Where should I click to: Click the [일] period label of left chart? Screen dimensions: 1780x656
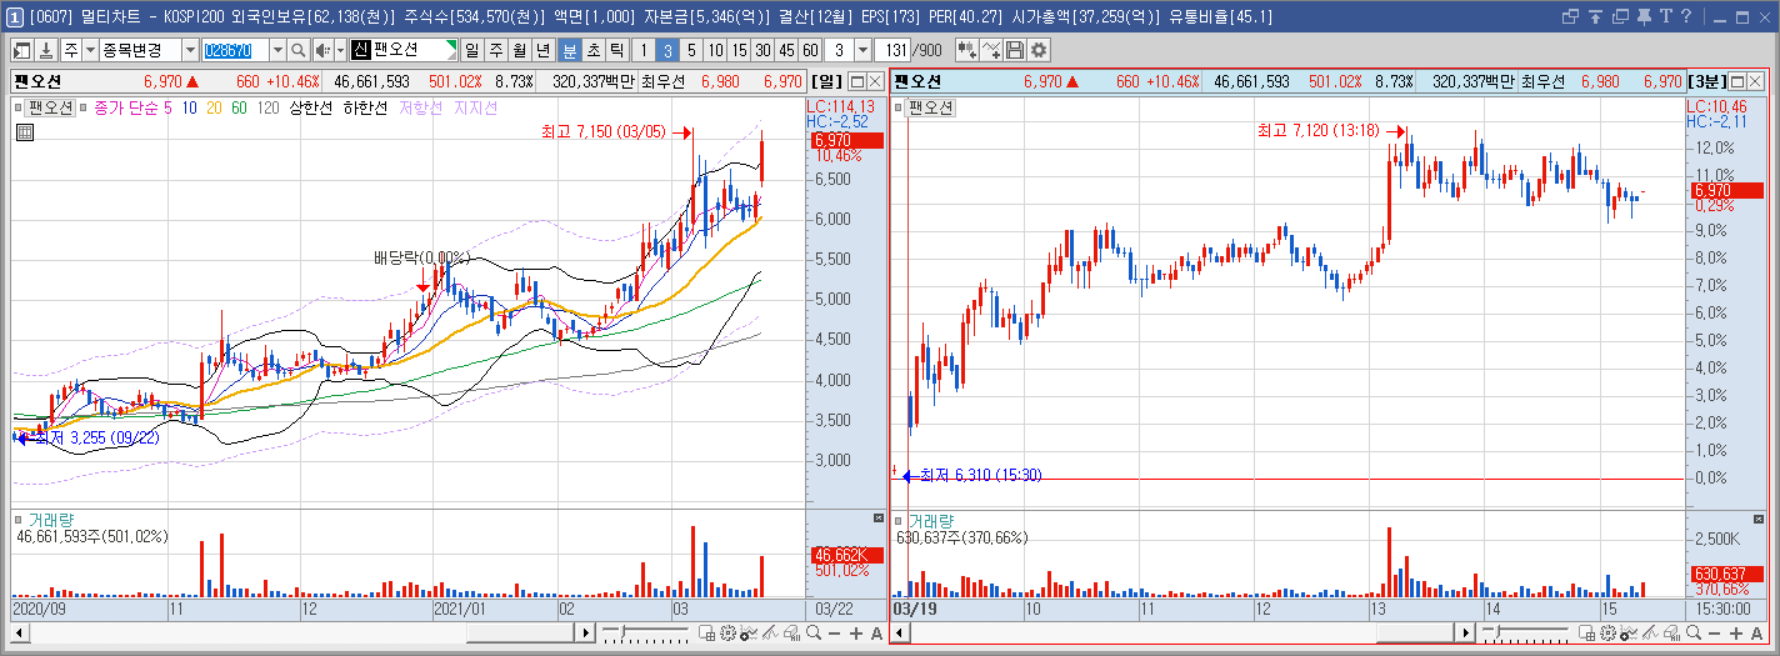[827, 81]
